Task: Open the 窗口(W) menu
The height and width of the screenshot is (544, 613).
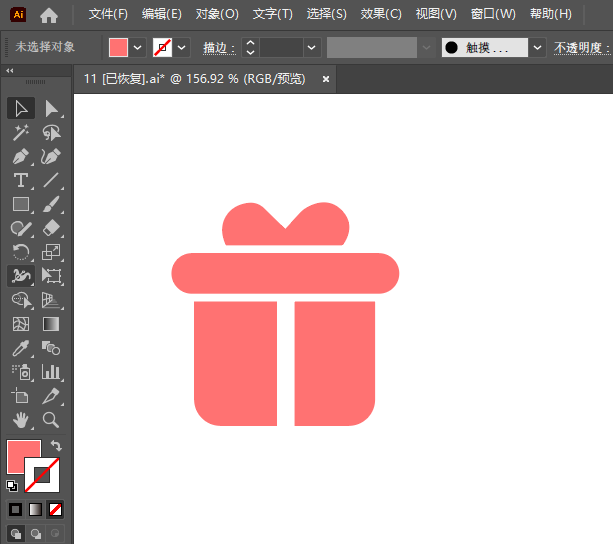Action: (493, 14)
